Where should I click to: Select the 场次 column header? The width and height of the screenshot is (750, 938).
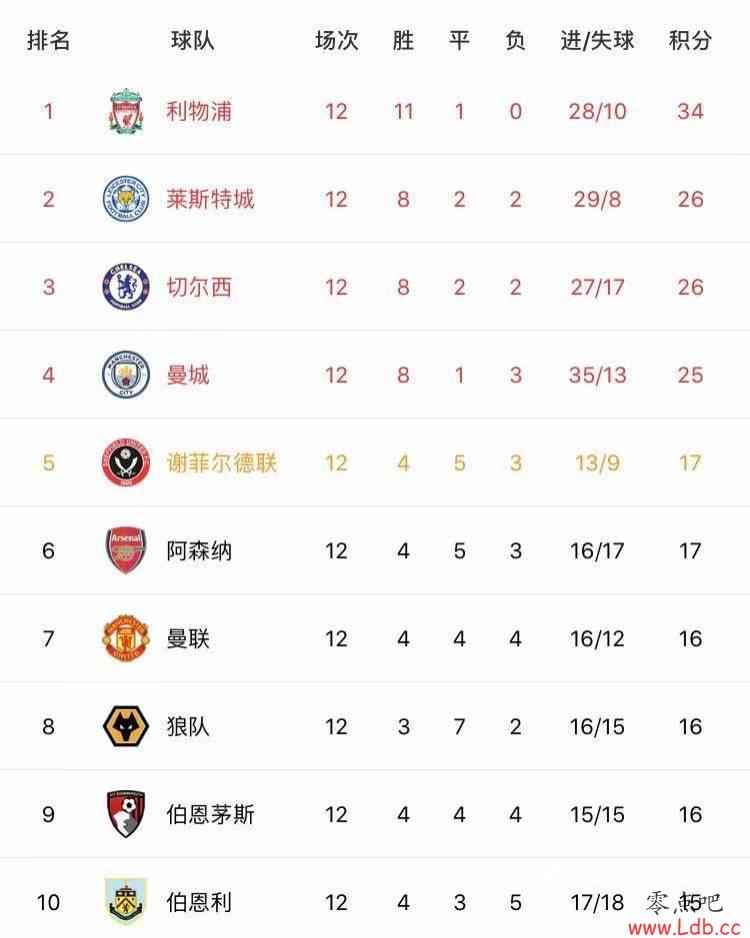tap(336, 40)
